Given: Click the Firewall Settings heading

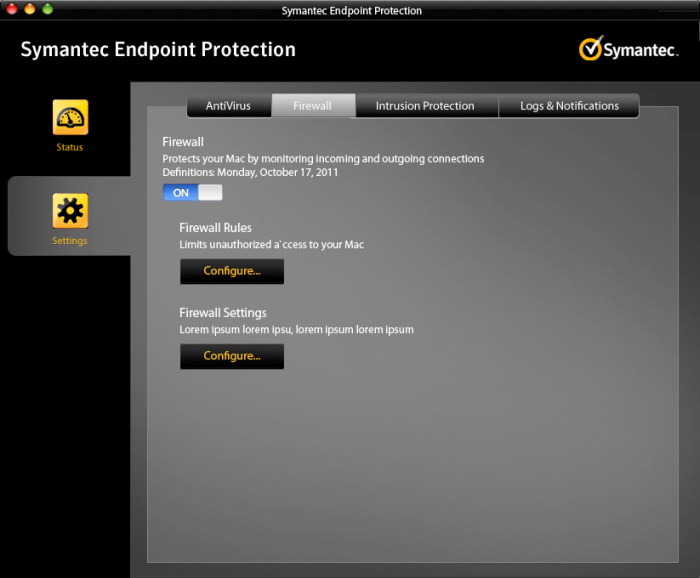Looking at the screenshot, I should tap(223, 313).
